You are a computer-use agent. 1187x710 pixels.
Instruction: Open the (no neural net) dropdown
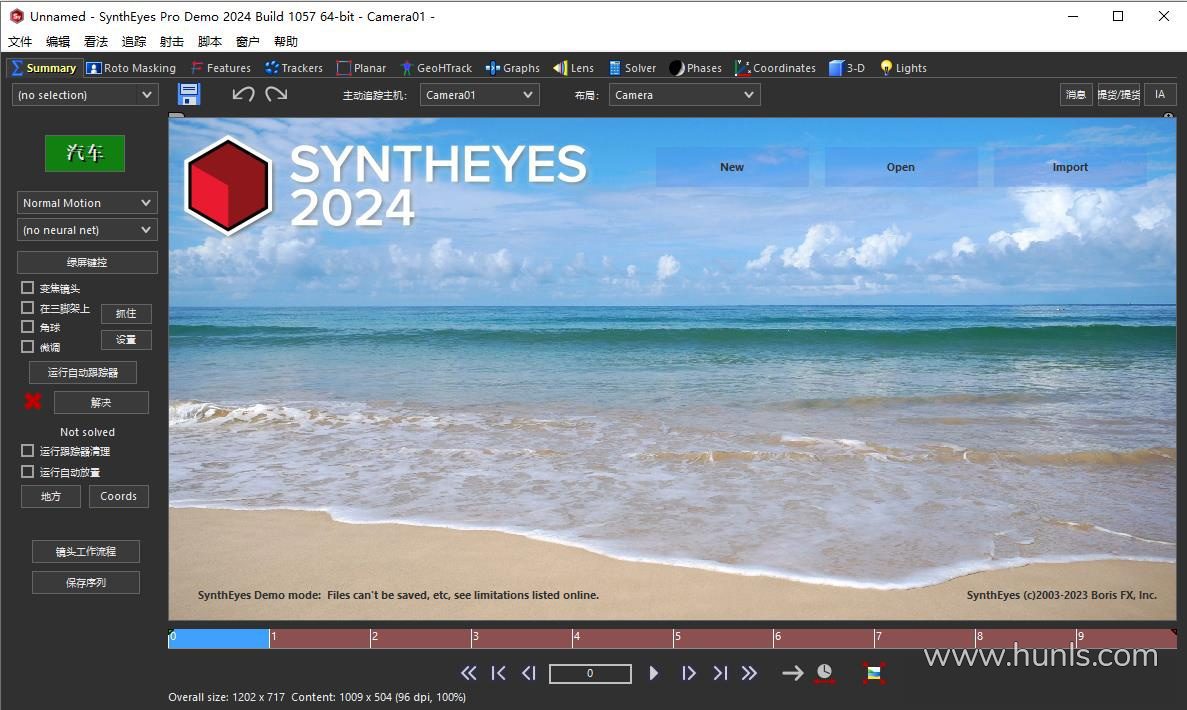[87, 230]
